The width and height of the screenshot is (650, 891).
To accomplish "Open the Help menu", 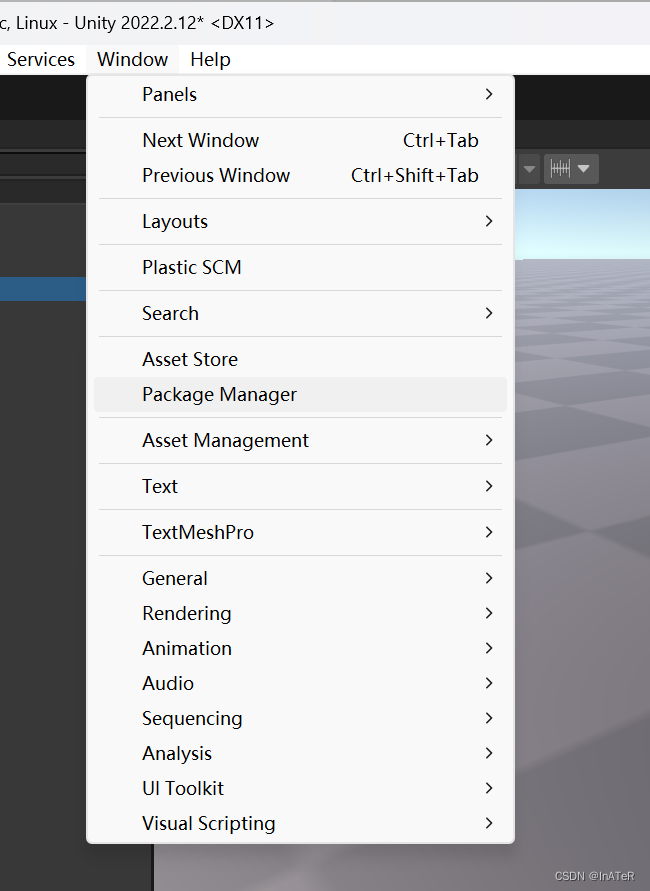I will click(x=210, y=59).
